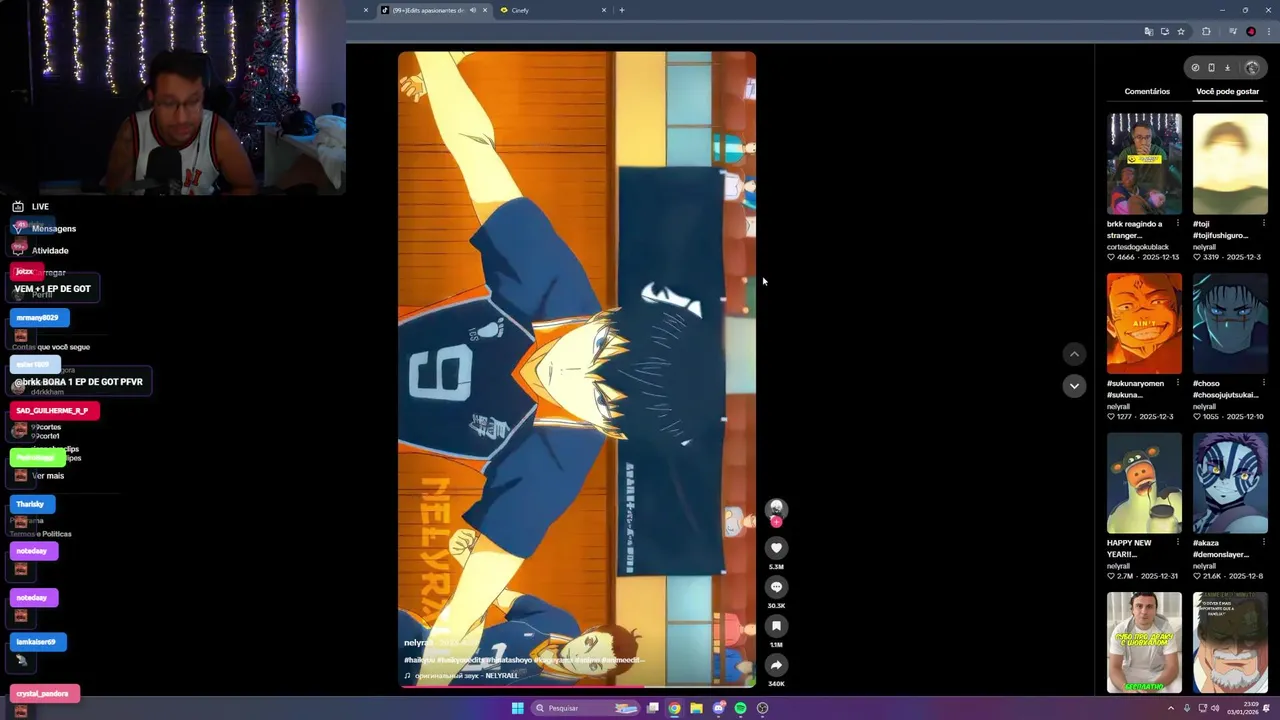The width and height of the screenshot is (1280, 720).
Task: Open comments via the speech bubble icon
Action: click(776, 587)
